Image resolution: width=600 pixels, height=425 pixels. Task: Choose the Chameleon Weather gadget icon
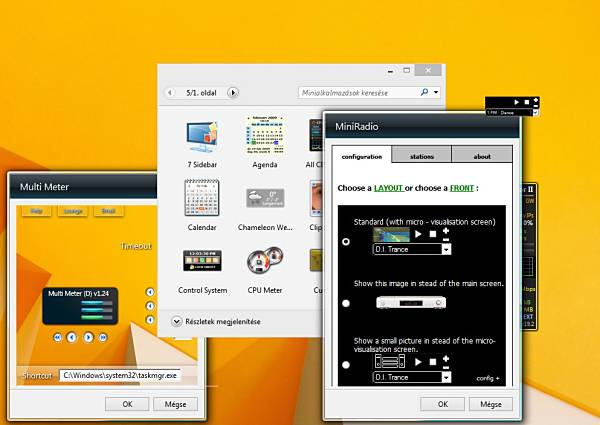[x=265, y=198]
